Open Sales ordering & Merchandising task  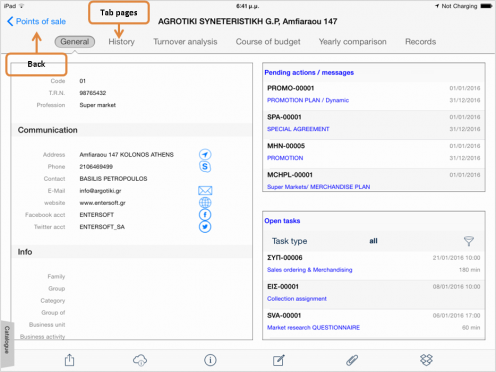point(309,270)
